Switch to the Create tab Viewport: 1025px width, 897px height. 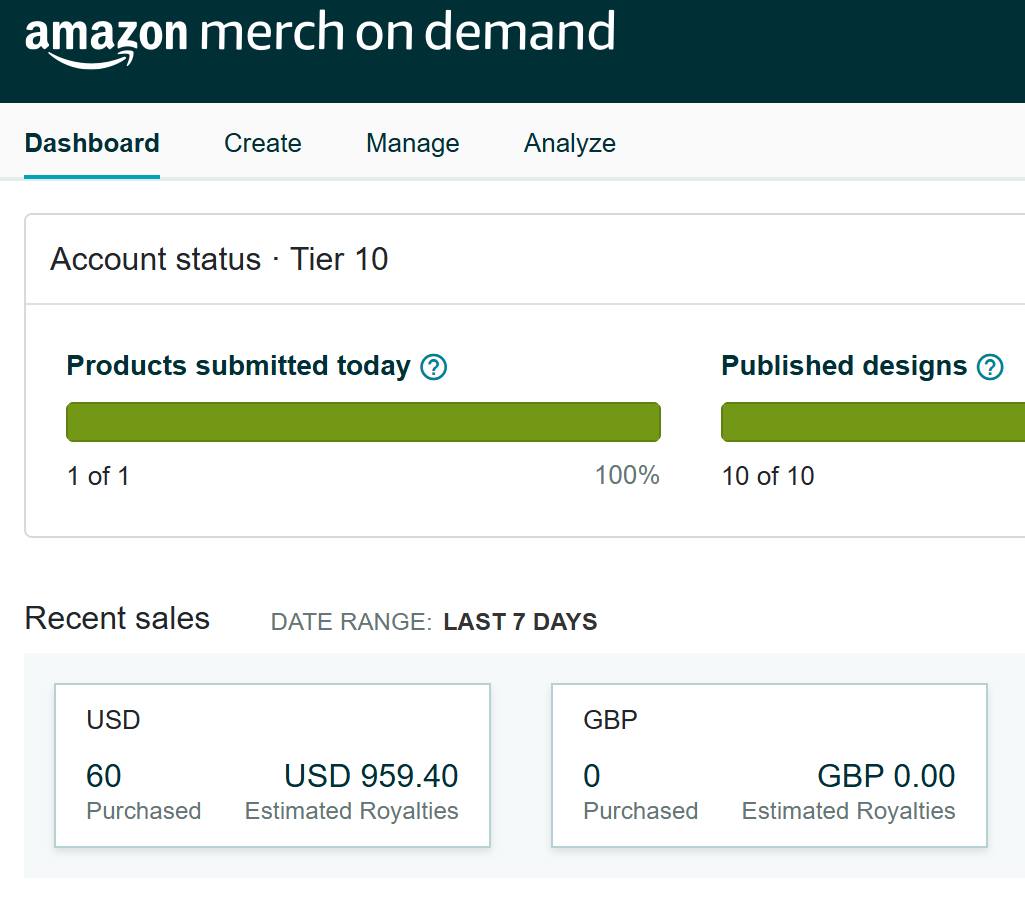click(262, 143)
